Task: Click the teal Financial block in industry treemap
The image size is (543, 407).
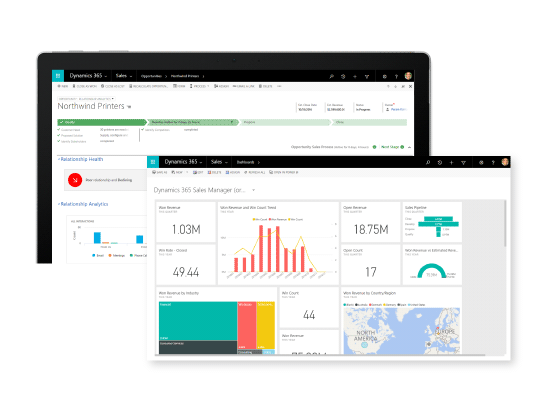Action: [198, 321]
